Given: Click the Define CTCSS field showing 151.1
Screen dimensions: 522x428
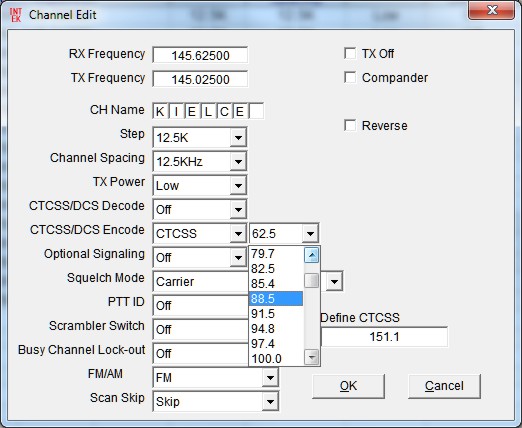Looking at the screenshot, I should (x=384, y=337).
